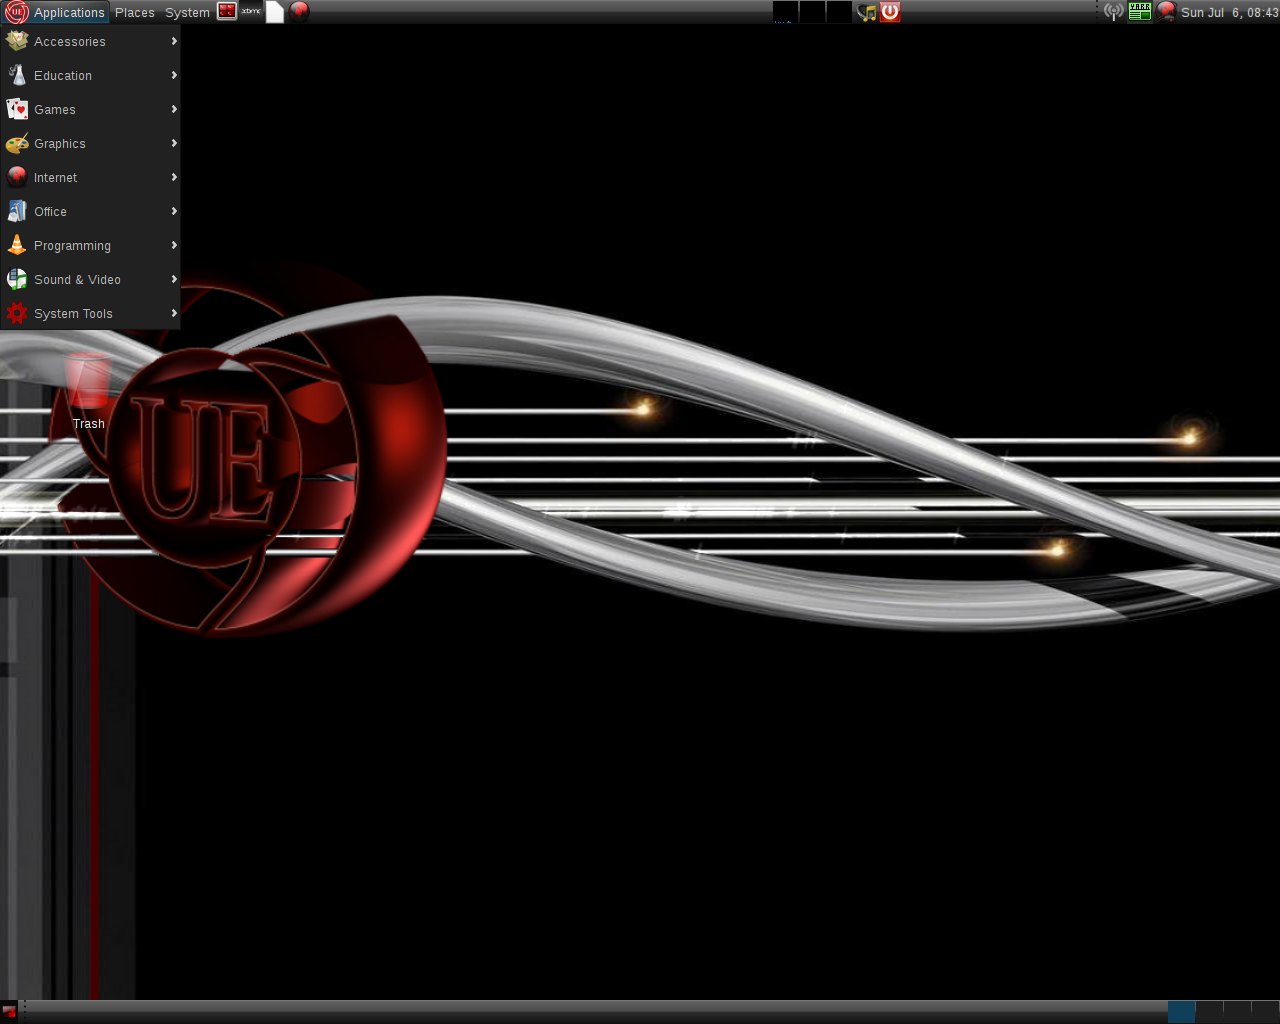Screen dimensions: 1280x1024
Task: Launch the red terminal launcher in panel
Action: [227, 12]
